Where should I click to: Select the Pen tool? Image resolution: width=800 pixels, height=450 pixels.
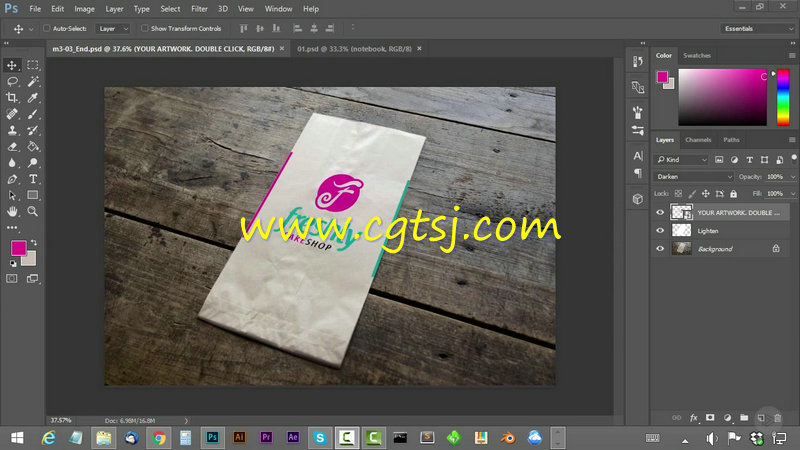[12, 179]
